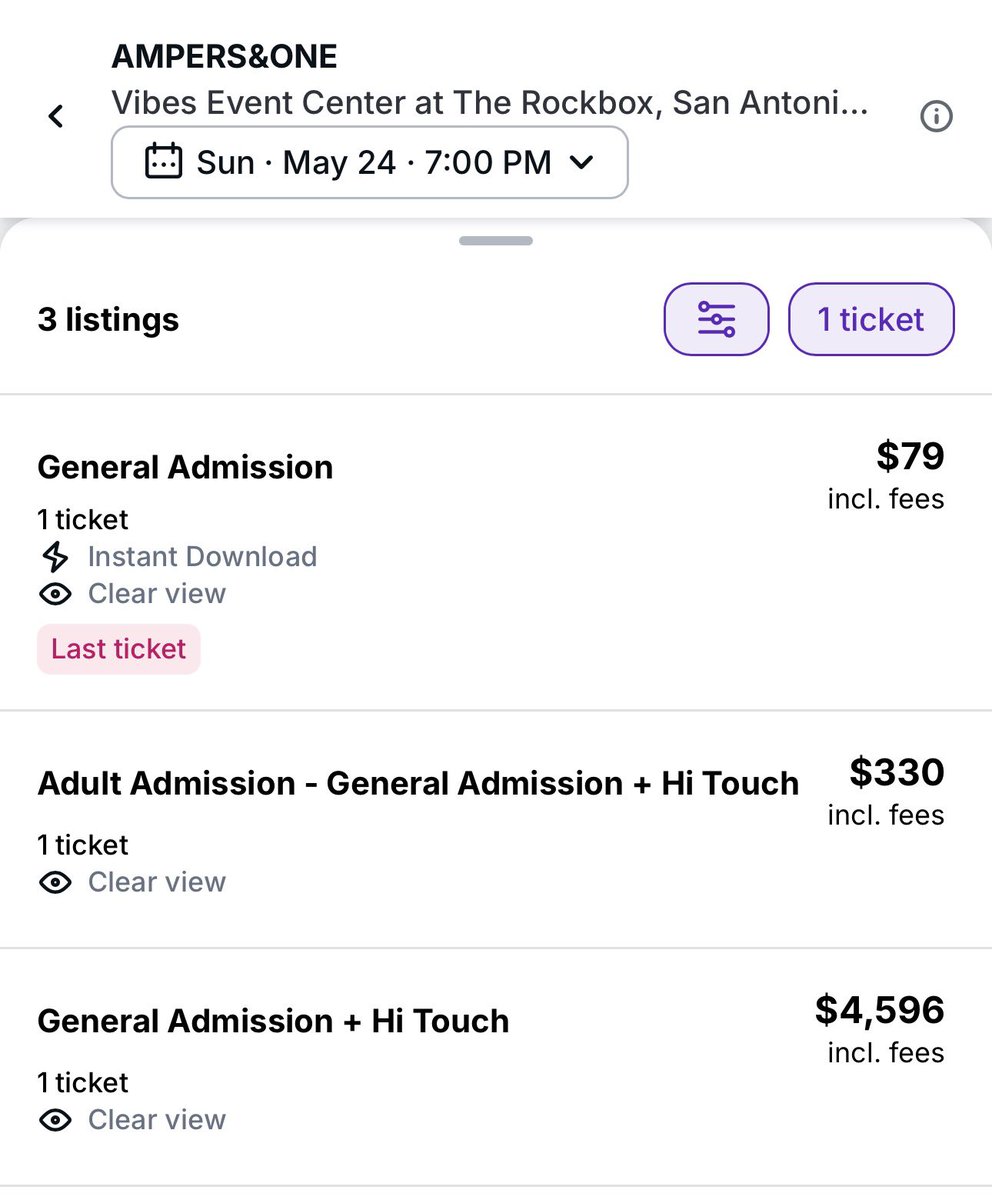Viewport: 992px width, 1200px height.
Task: Click the chevron next to 7:00 PM
Action: (x=581, y=162)
